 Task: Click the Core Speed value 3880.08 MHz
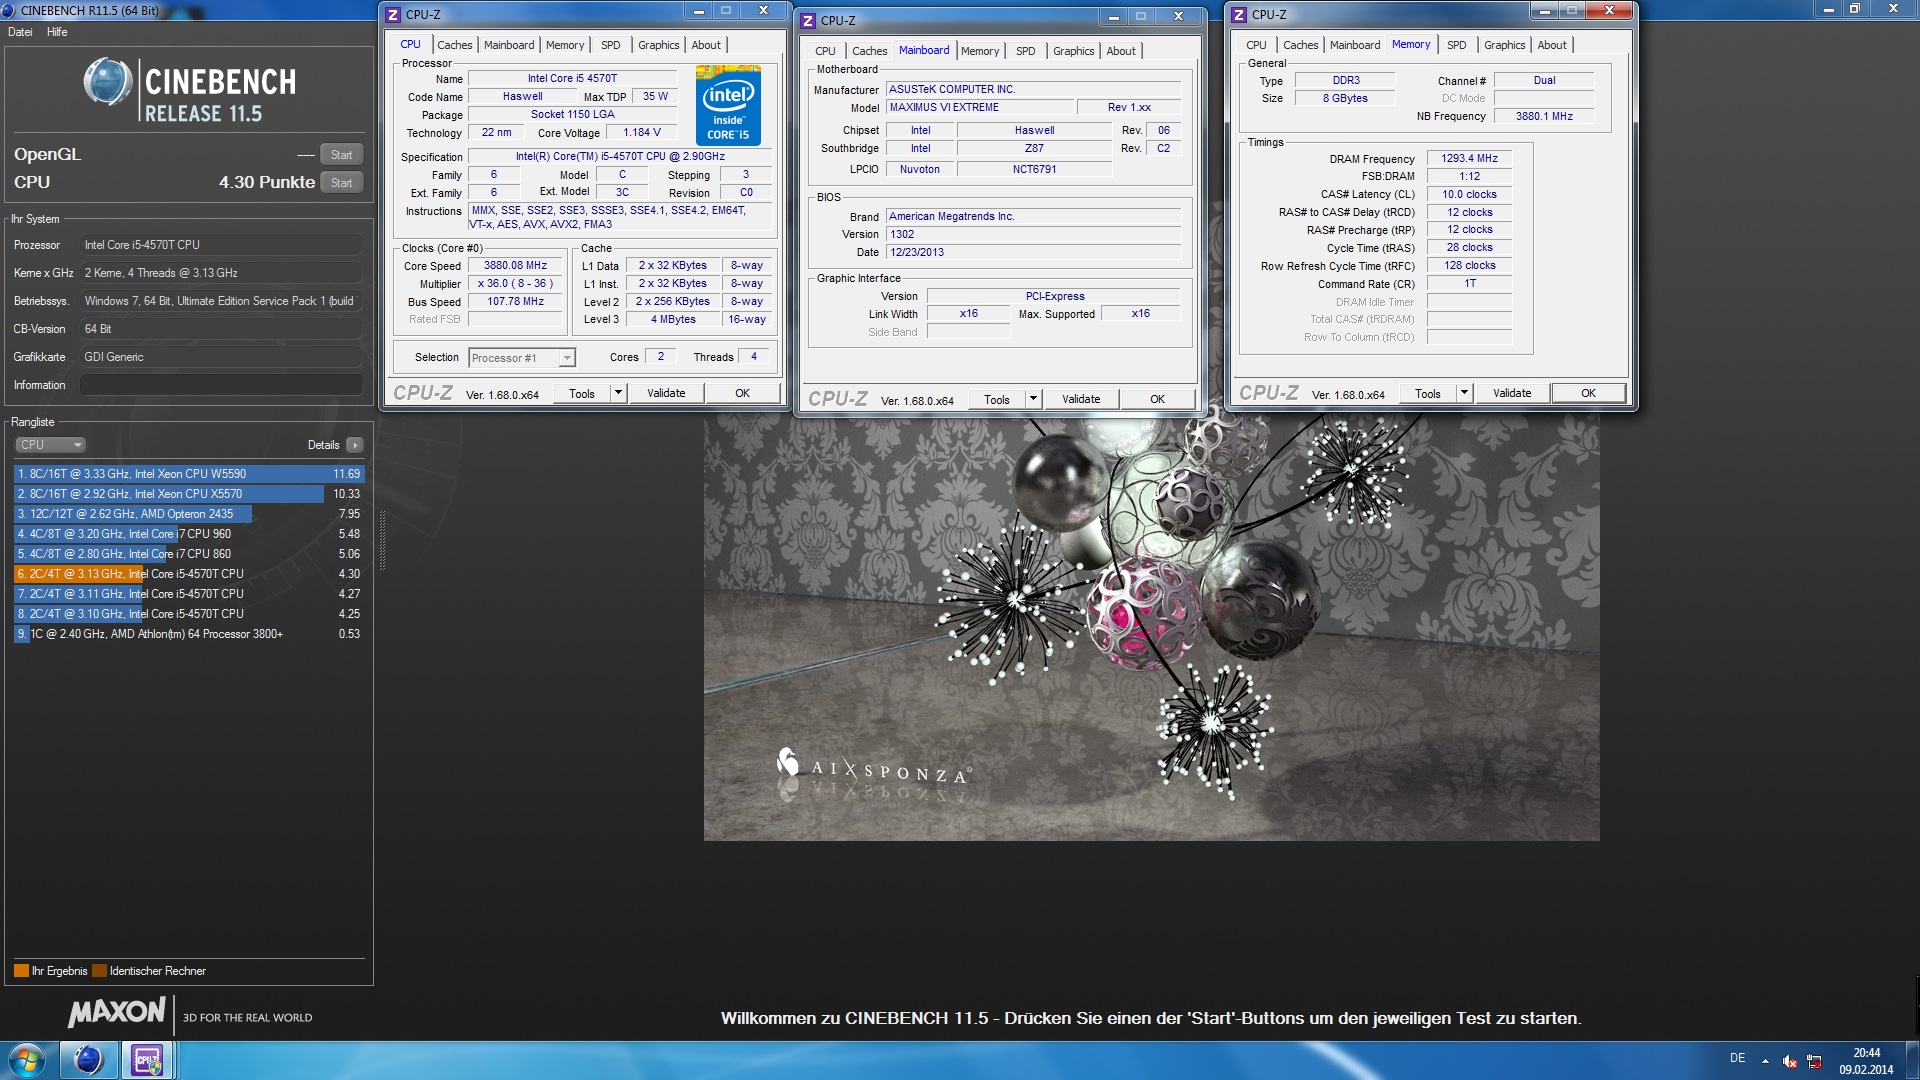coord(515,266)
